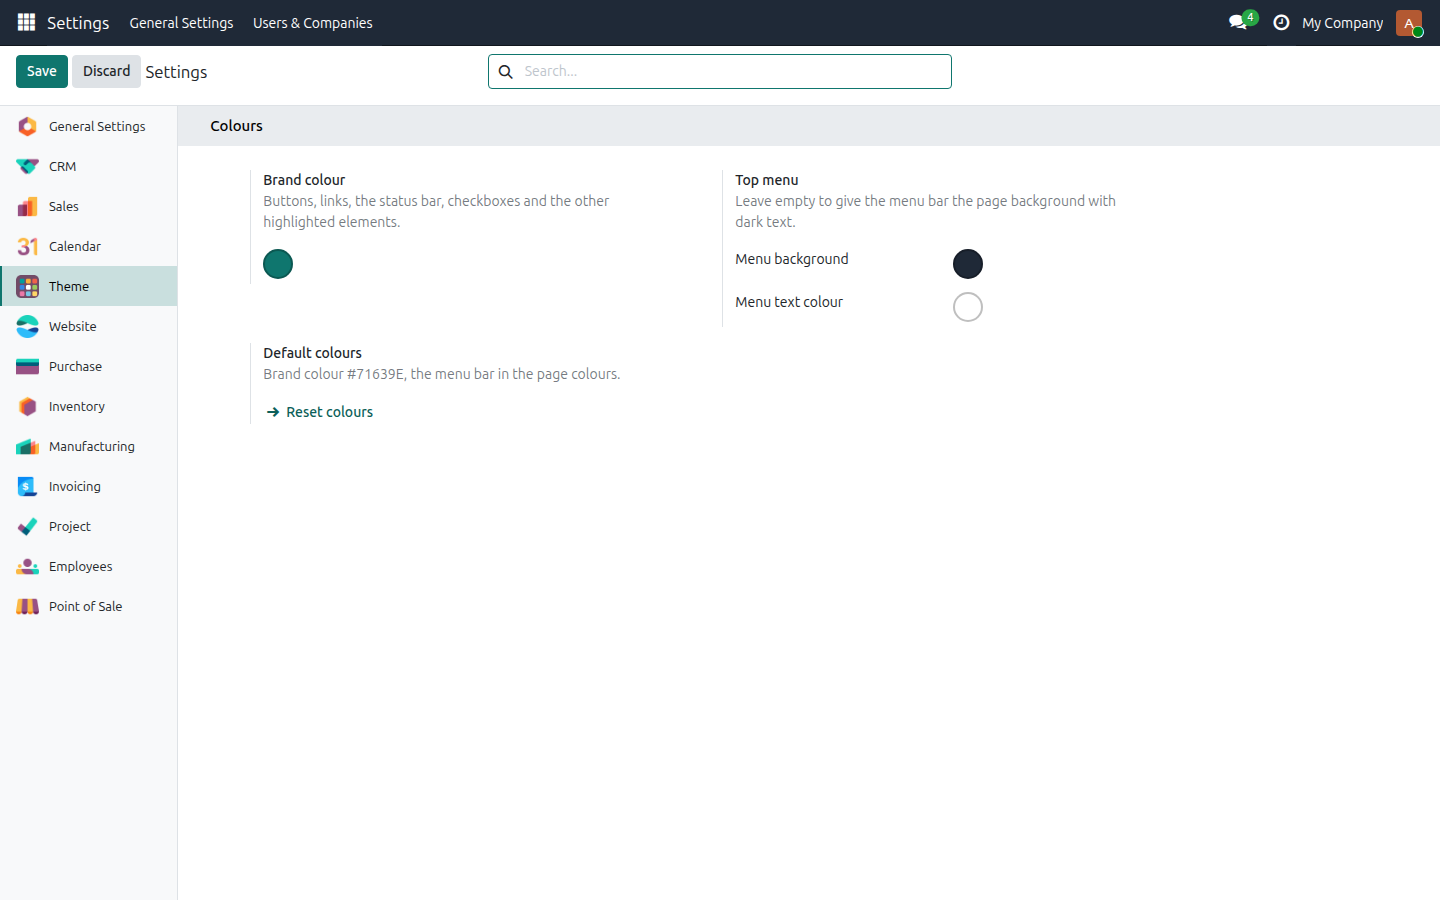Open the activities clock icon

pos(1281,22)
